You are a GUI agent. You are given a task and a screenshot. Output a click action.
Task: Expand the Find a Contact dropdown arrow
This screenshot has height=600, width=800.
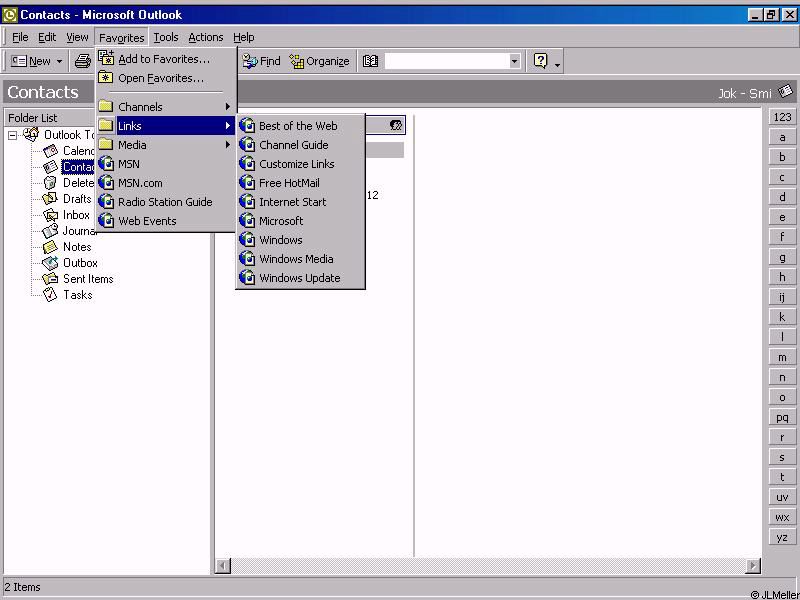pyautogui.click(x=514, y=61)
